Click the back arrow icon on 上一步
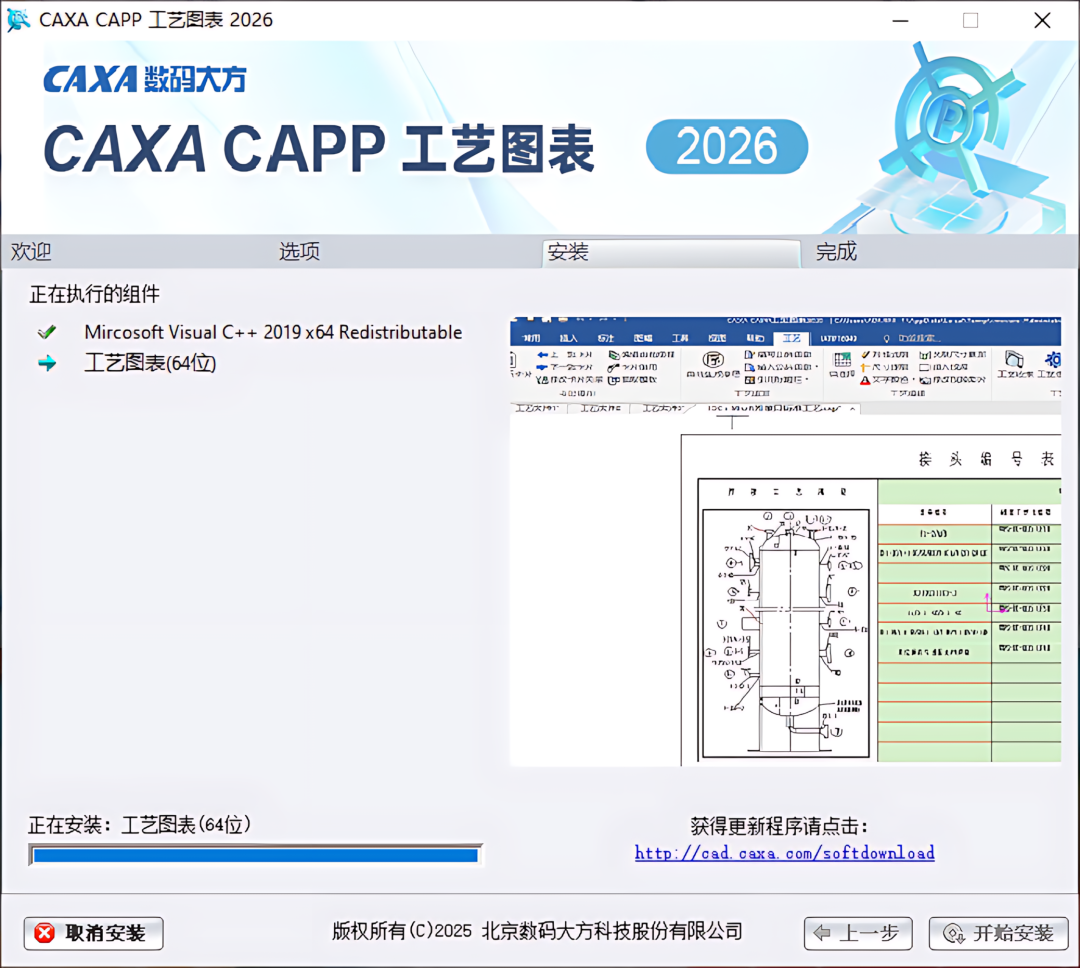The height and width of the screenshot is (968, 1080). pyautogui.click(x=821, y=934)
